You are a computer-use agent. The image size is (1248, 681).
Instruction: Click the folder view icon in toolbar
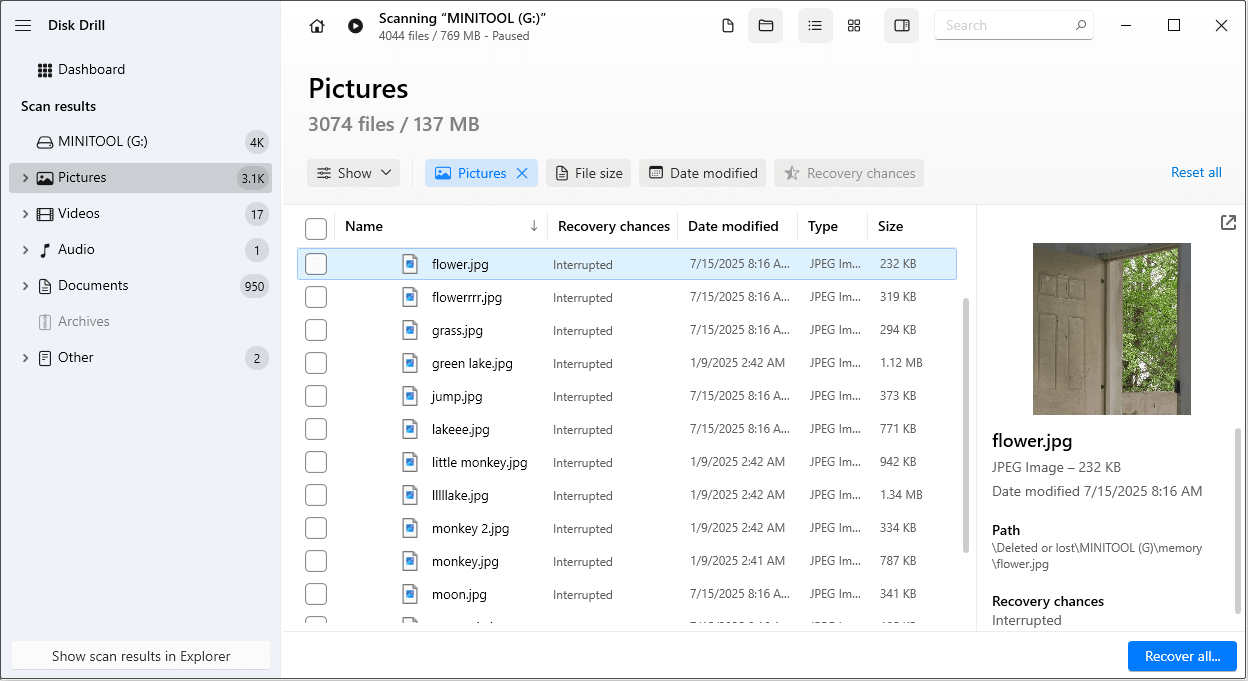pyautogui.click(x=765, y=25)
